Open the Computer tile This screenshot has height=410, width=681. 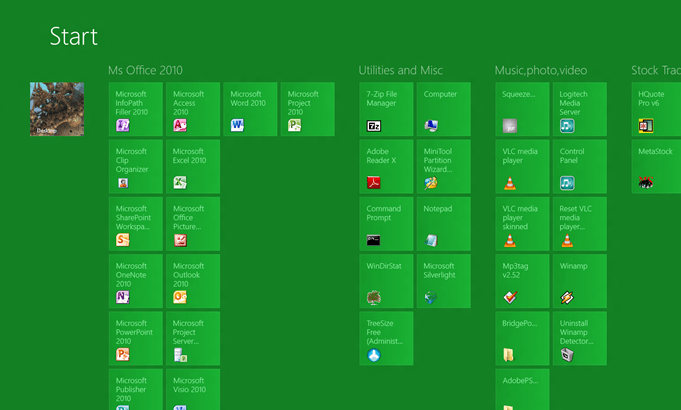coord(443,109)
